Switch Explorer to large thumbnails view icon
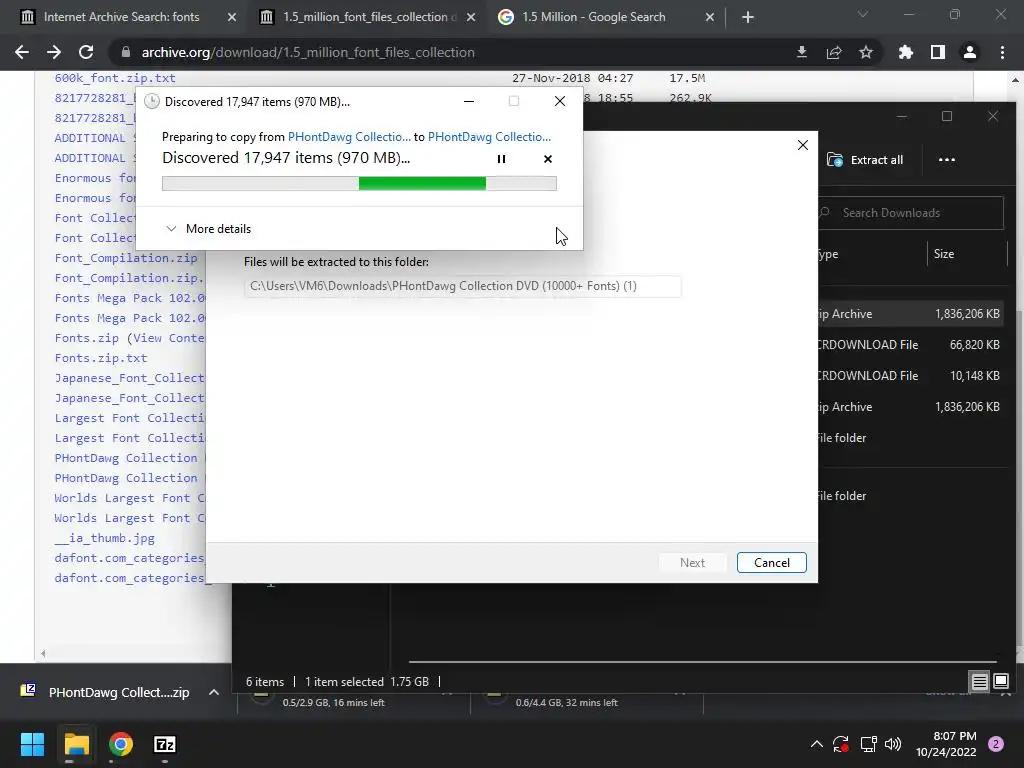This screenshot has width=1024, height=768. (x=1000, y=682)
